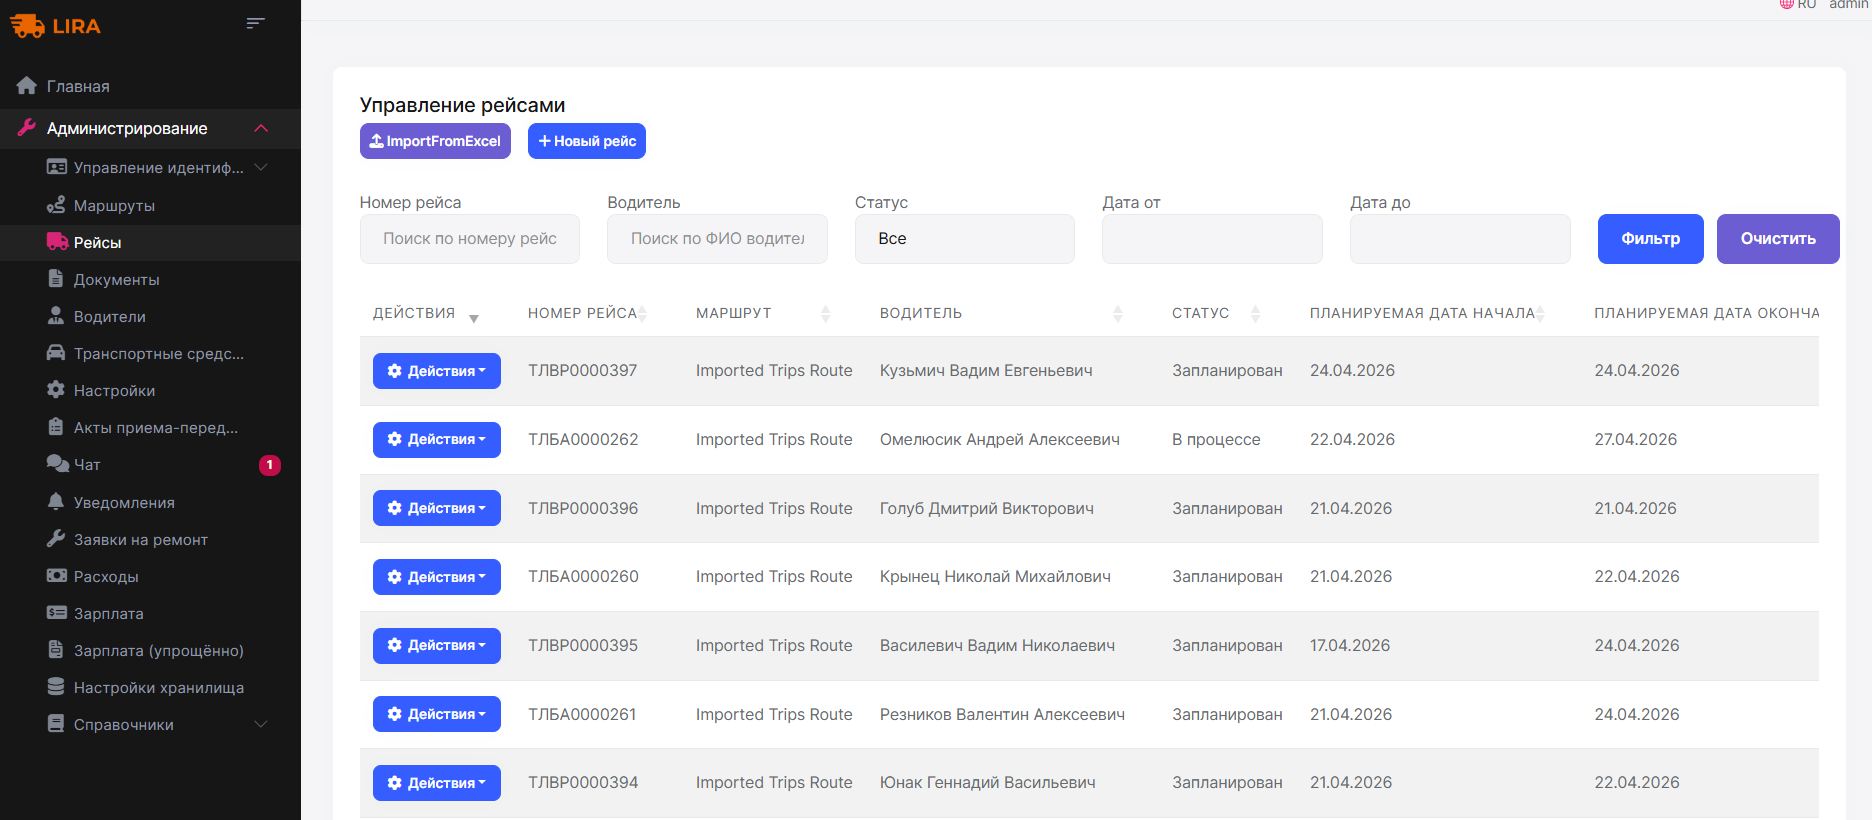Switch language via the RU label
Screen dimensions: 1872x820
[1807, 4]
